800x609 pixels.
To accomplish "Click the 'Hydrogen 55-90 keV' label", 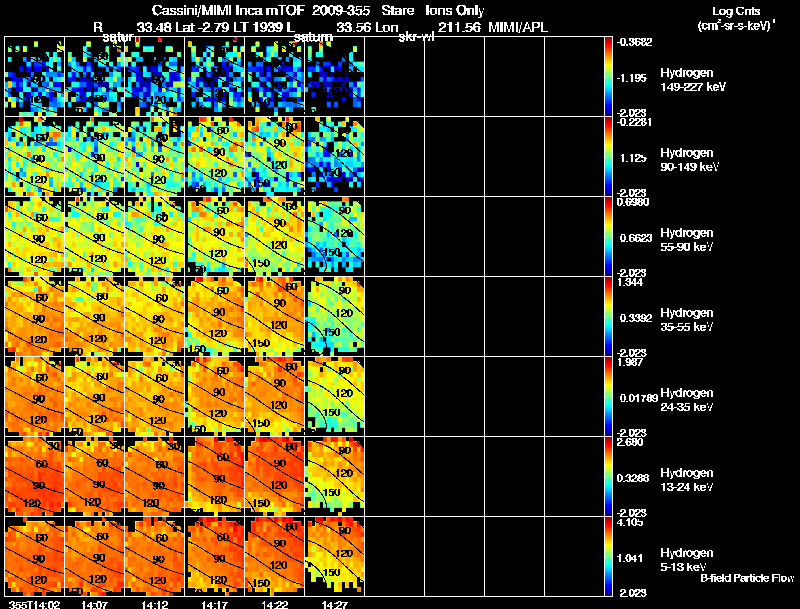I will click(x=687, y=239).
